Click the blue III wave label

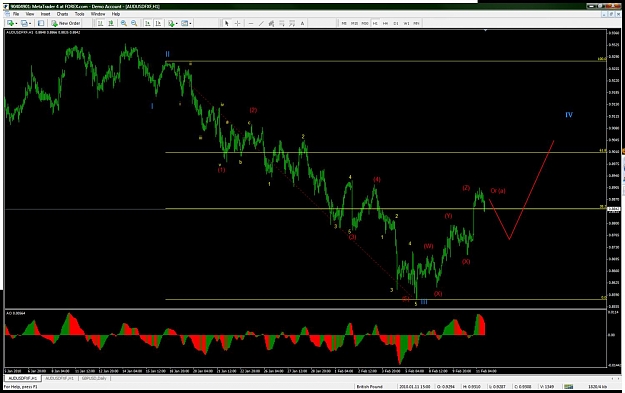coord(424,302)
